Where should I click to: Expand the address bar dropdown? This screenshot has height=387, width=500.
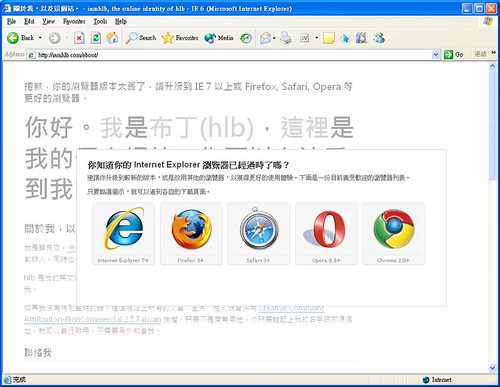pyautogui.click(x=436, y=55)
